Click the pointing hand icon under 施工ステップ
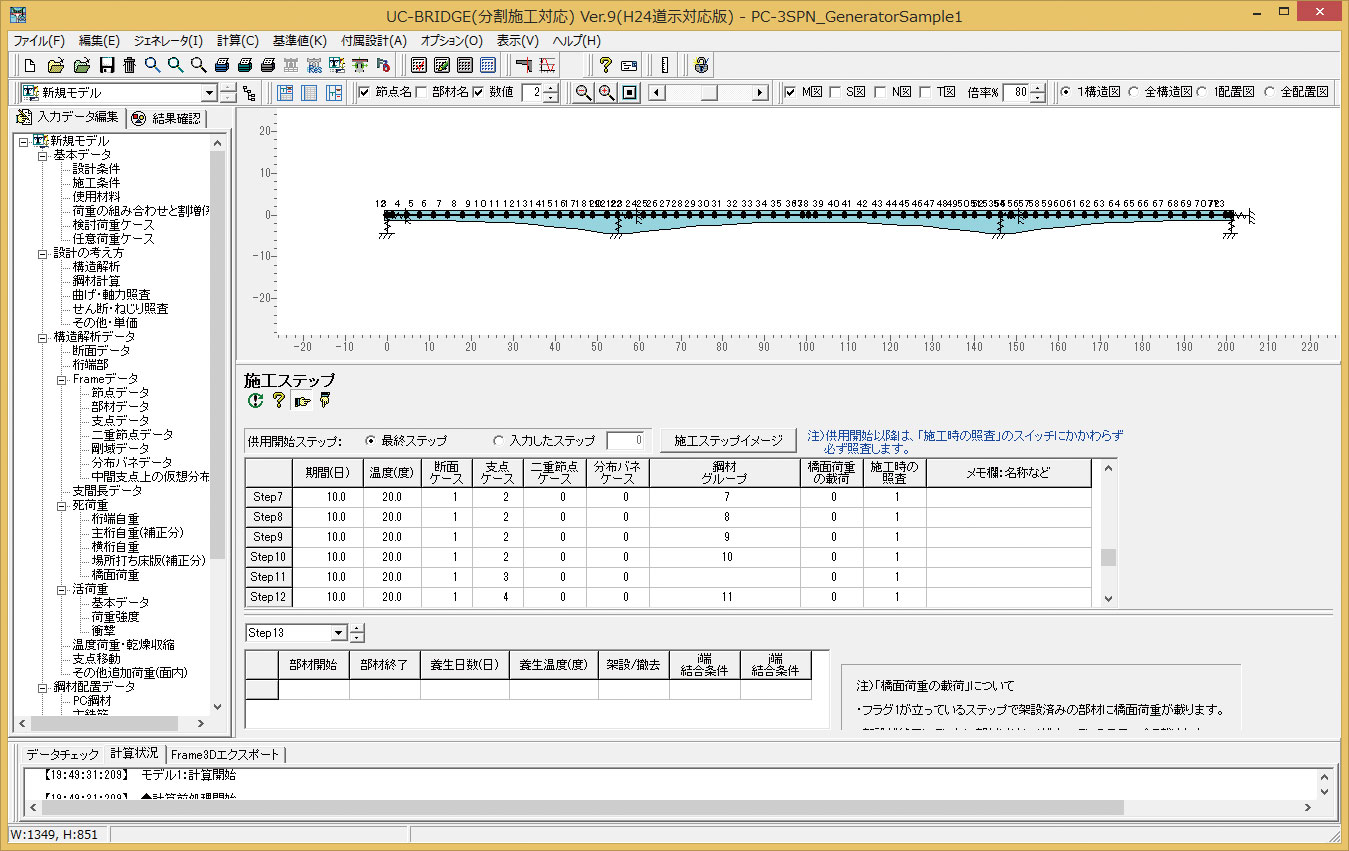1349x851 pixels. click(301, 401)
